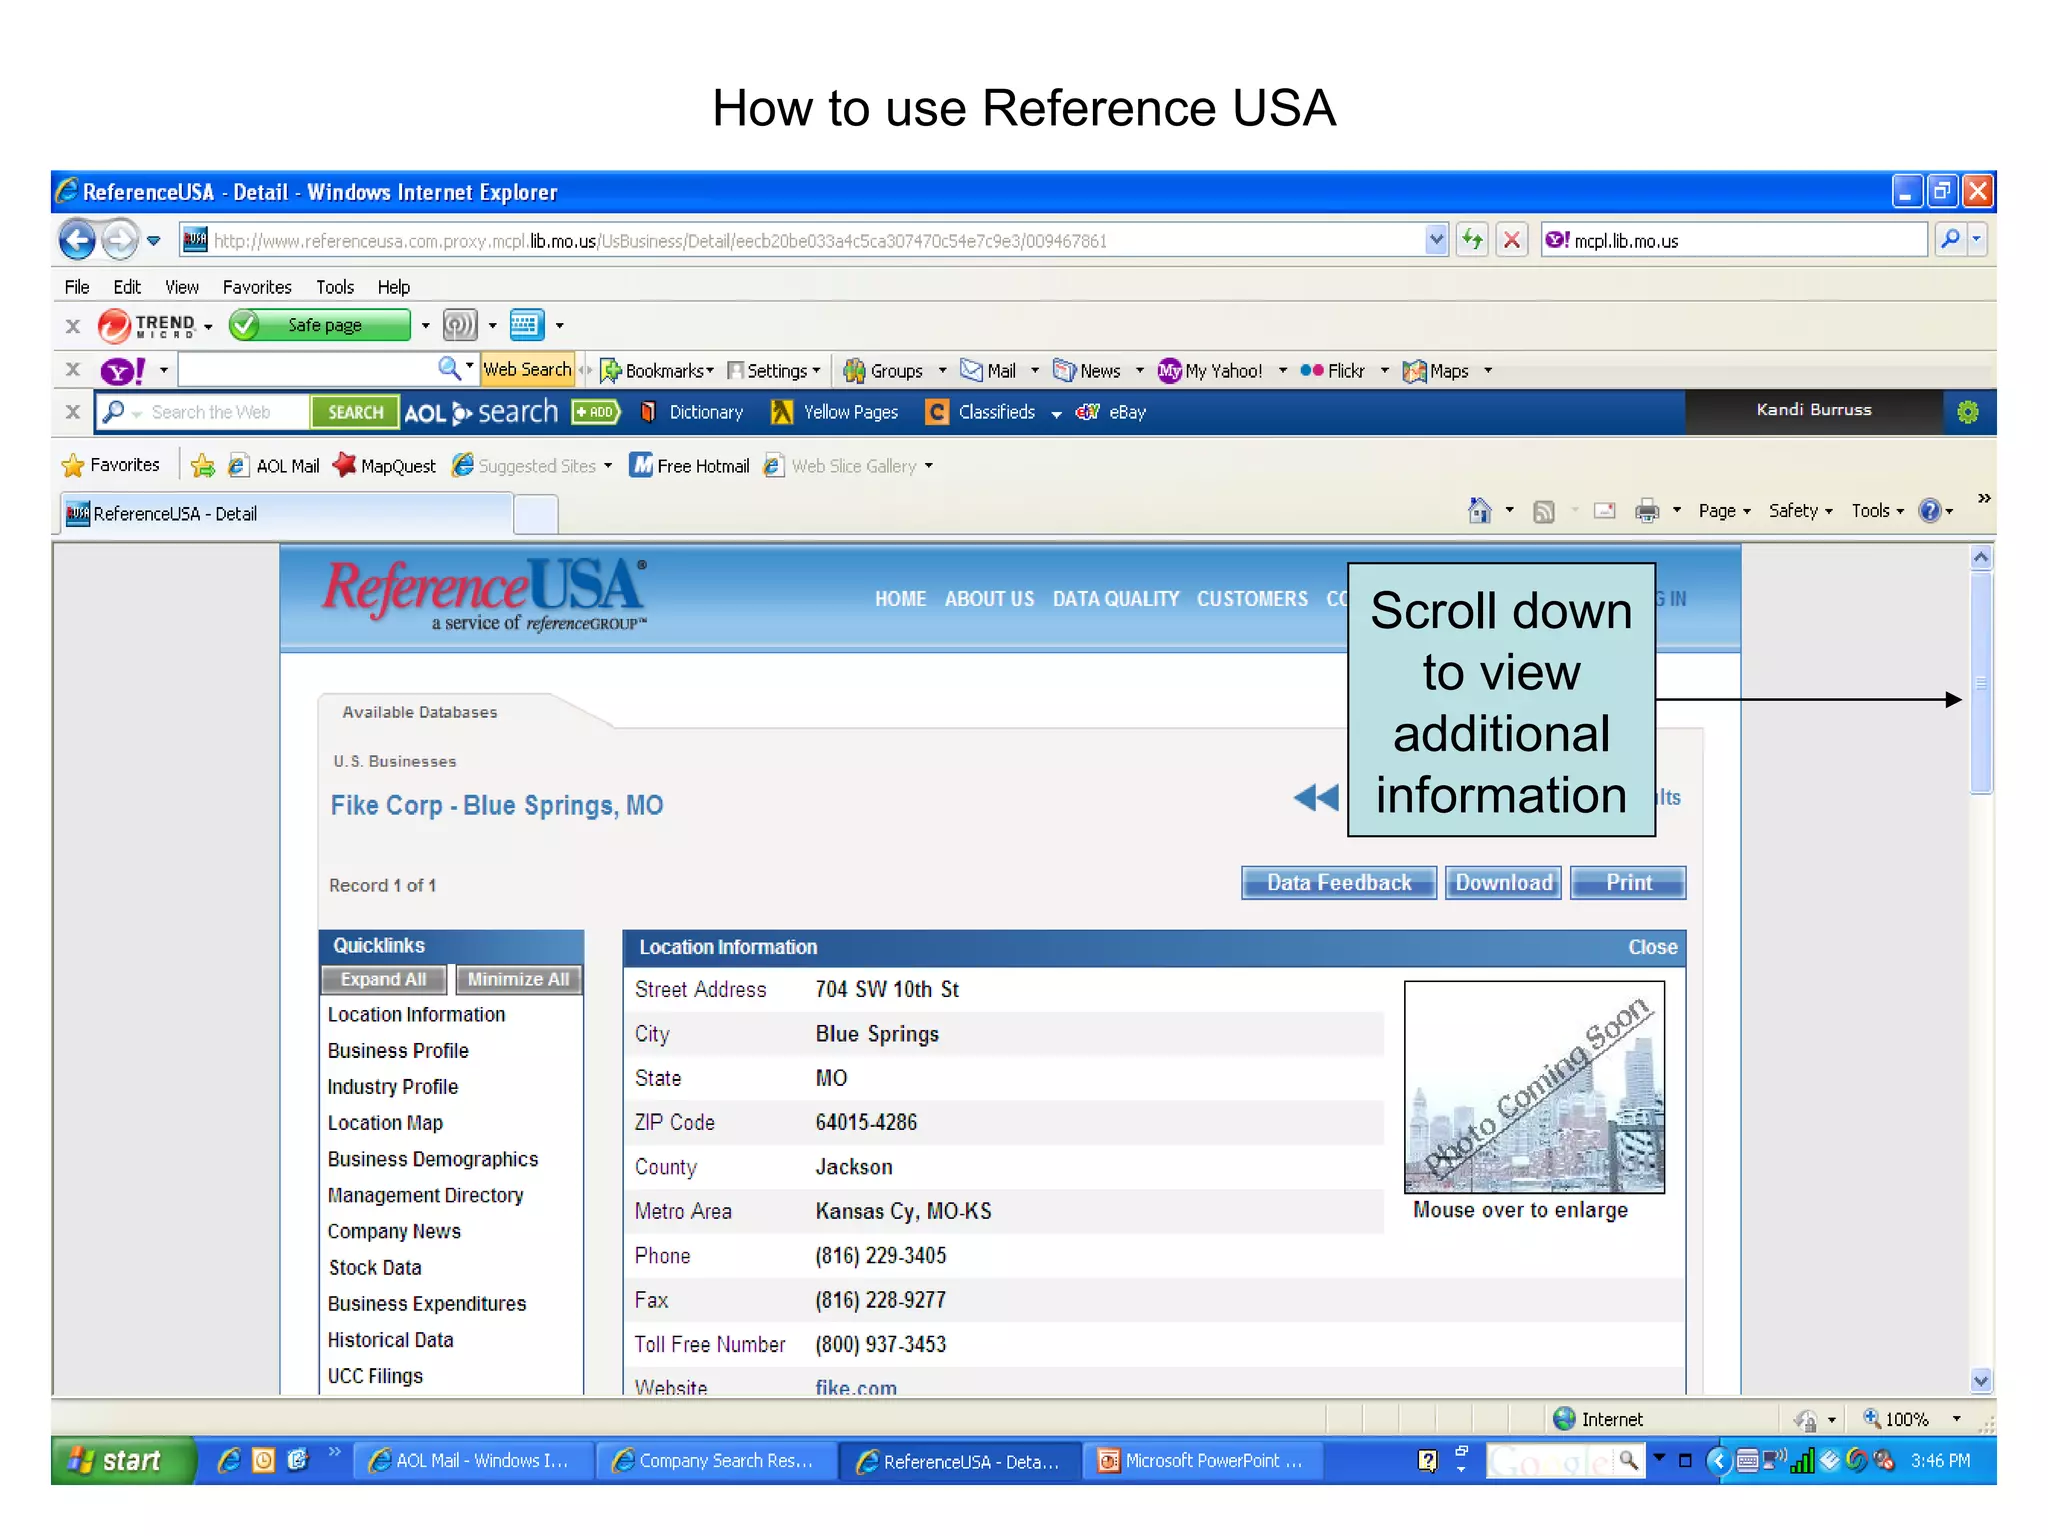Open the Edit menu
The height and width of the screenshot is (1536, 2048).
pyautogui.click(x=127, y=287)
